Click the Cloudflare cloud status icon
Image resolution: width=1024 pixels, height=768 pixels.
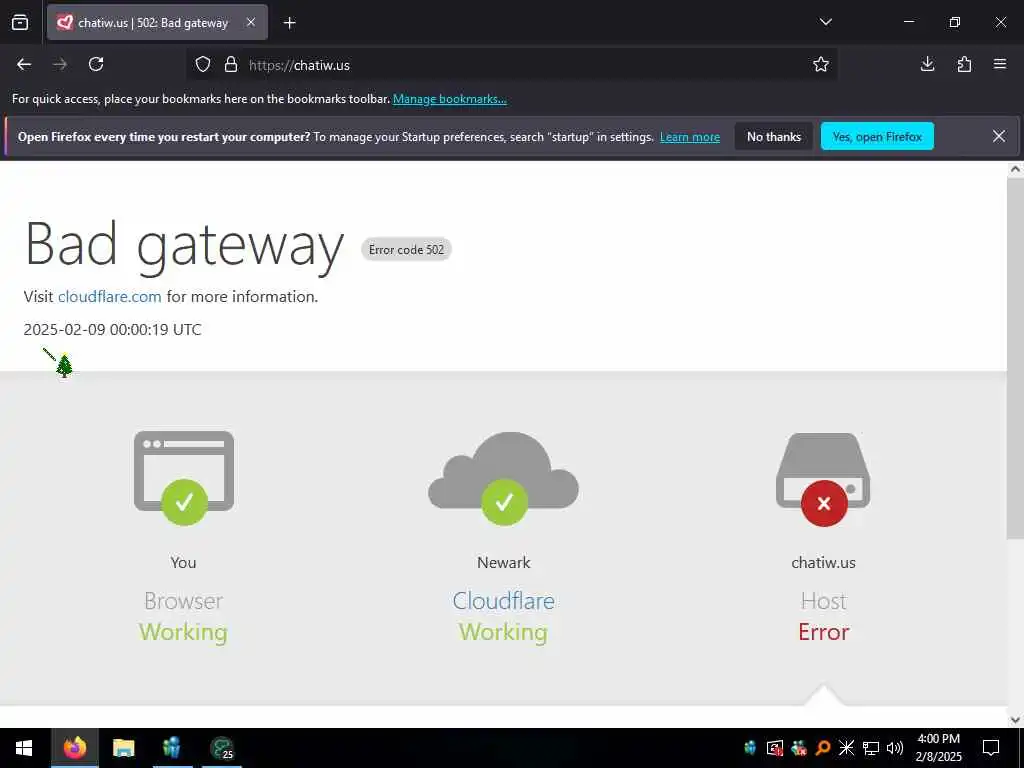[504, 478]
